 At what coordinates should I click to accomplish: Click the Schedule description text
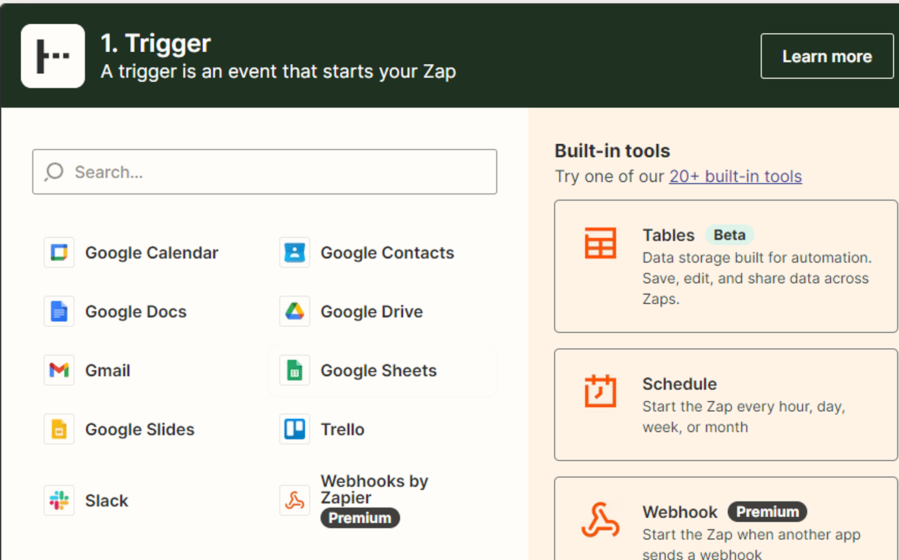pyautogui.click(x=744, y=417)
